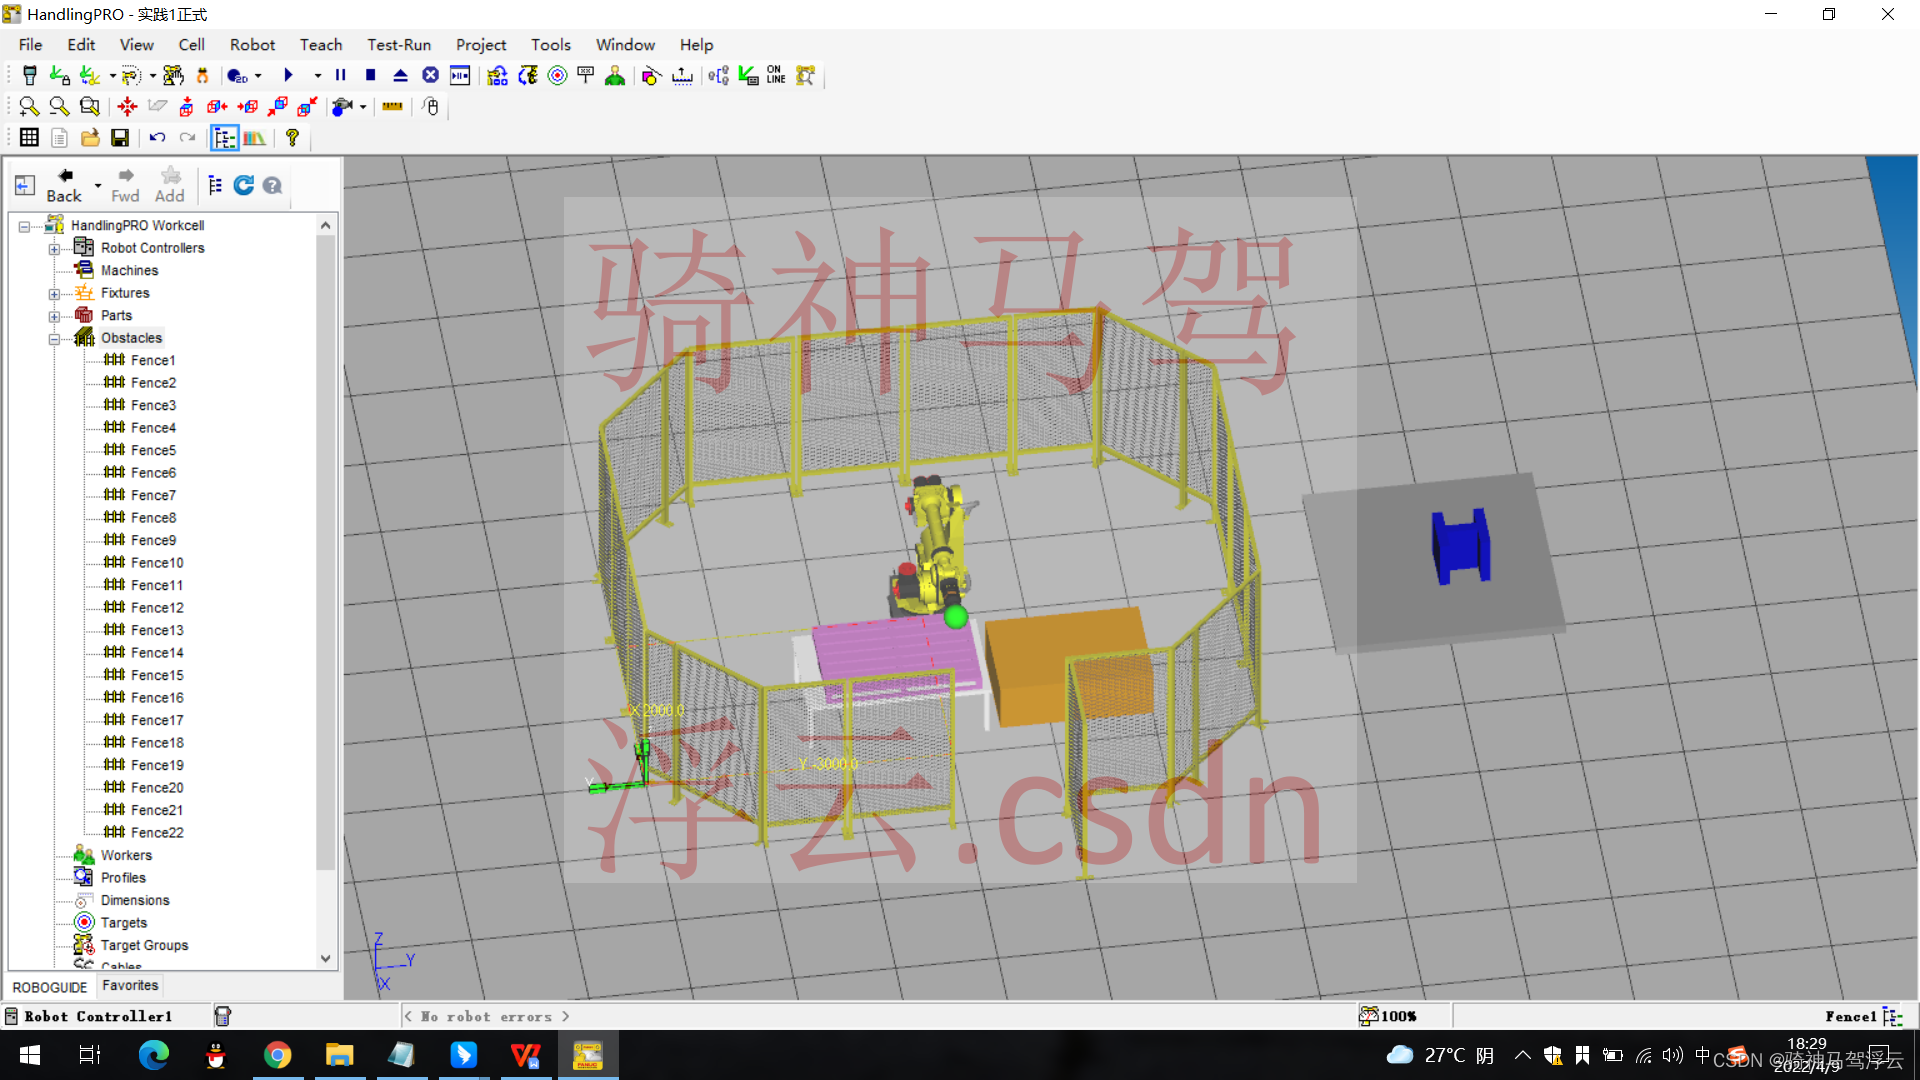This screenshot has height=1080, width=1920.
Task: Stop the running simulation
Action: pyautogui.click(x=370, y=76)
